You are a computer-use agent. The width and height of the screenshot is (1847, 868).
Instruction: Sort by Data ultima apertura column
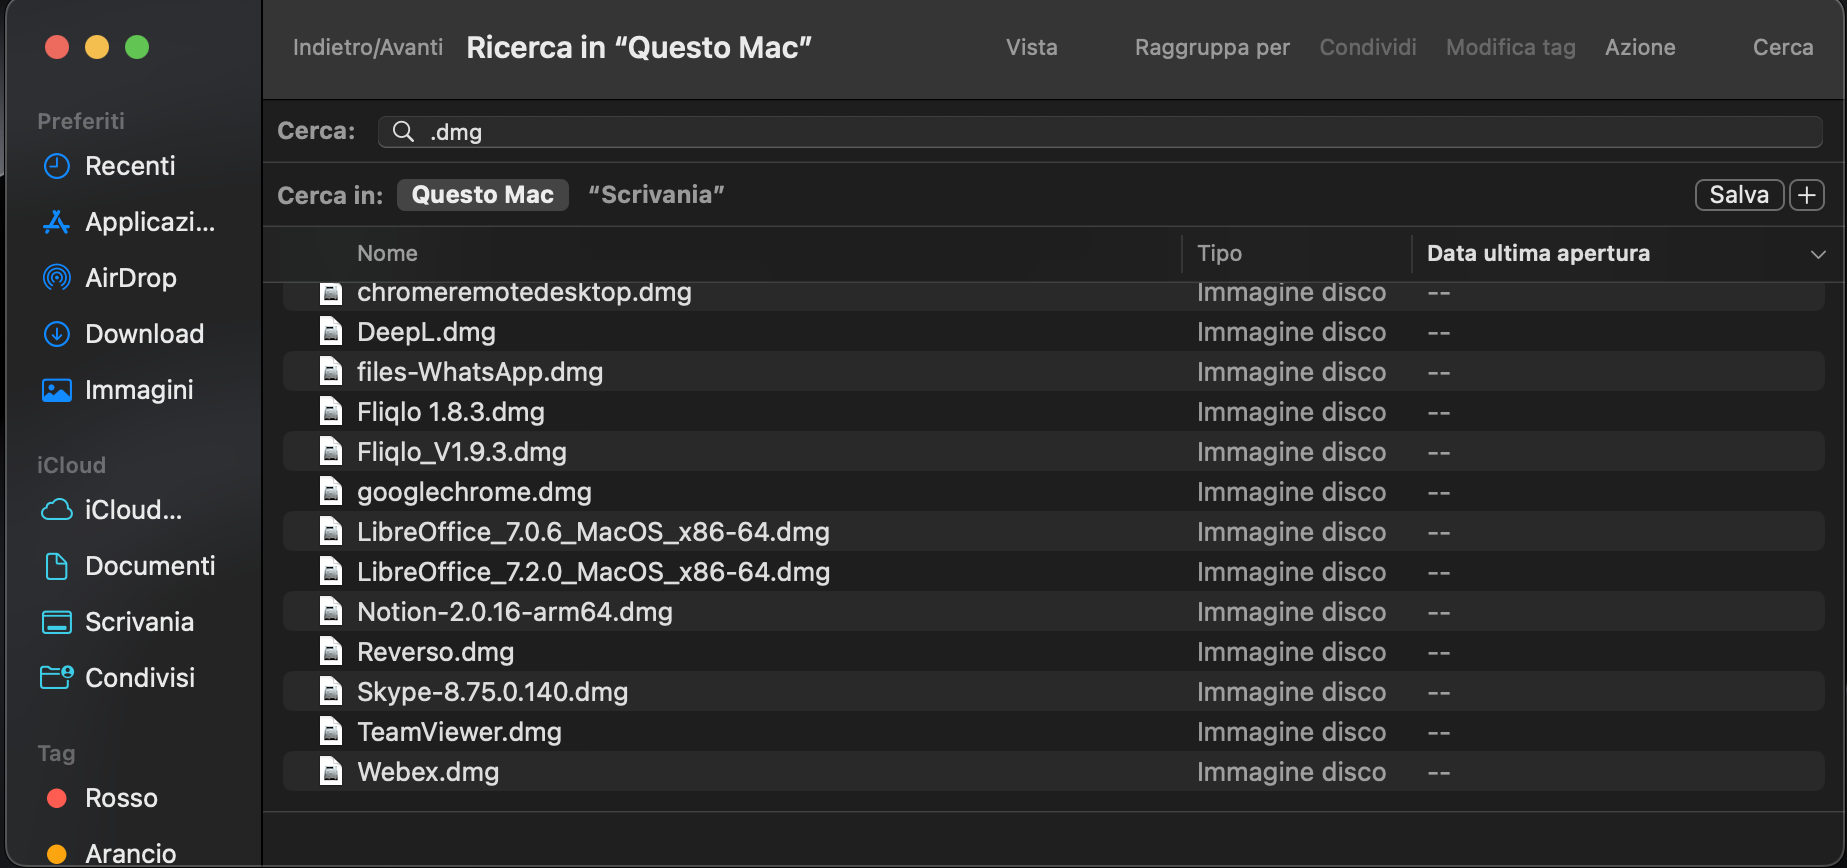coord(1538,254)
